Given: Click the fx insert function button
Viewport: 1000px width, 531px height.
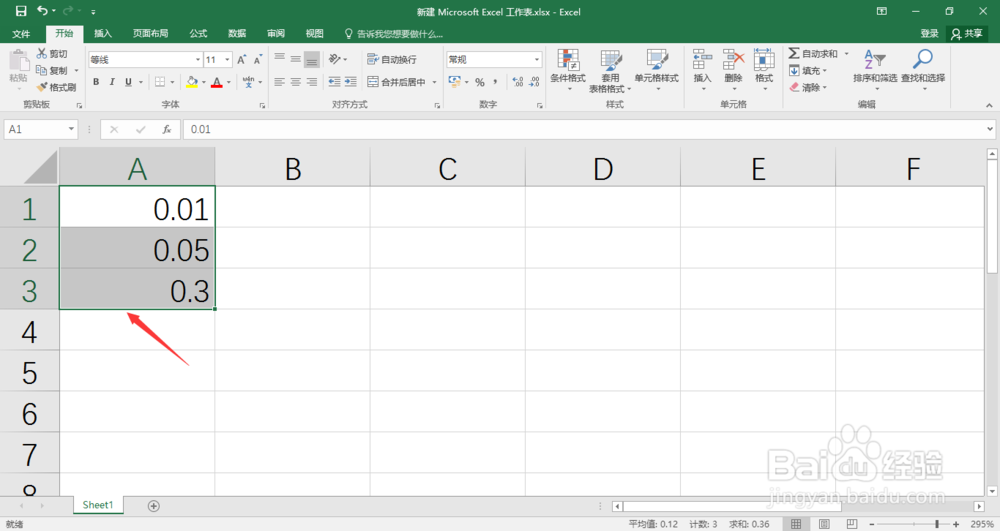Looking at the screenshot, I should (166, 129).
